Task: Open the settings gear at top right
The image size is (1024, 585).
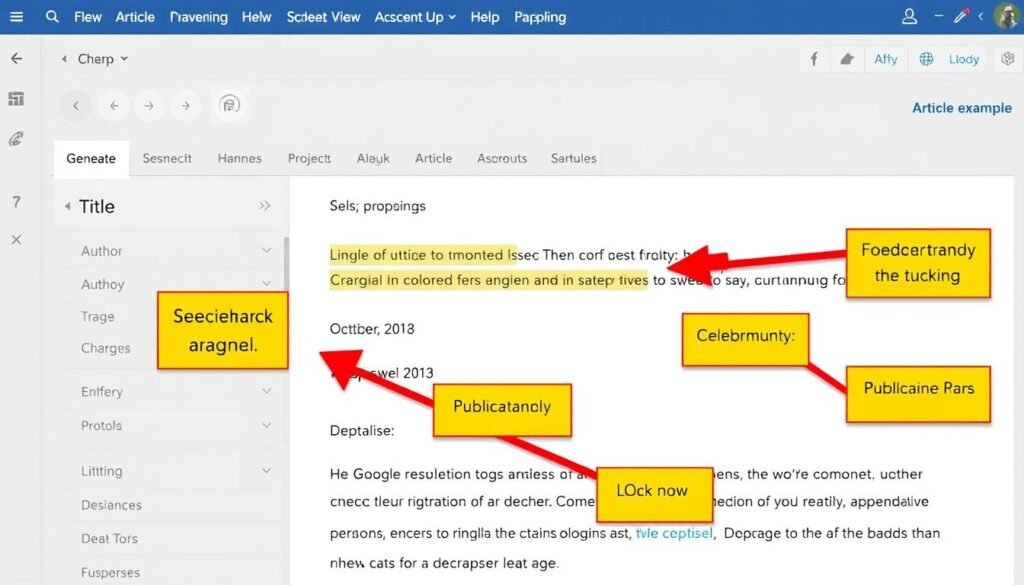Action: tap(1008, 59)
